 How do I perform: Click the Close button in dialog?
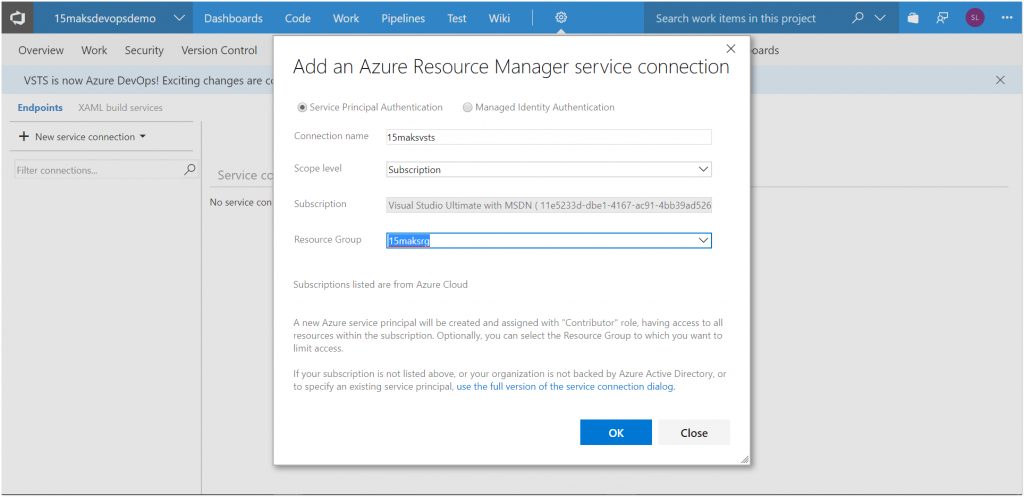click(694, 432)
